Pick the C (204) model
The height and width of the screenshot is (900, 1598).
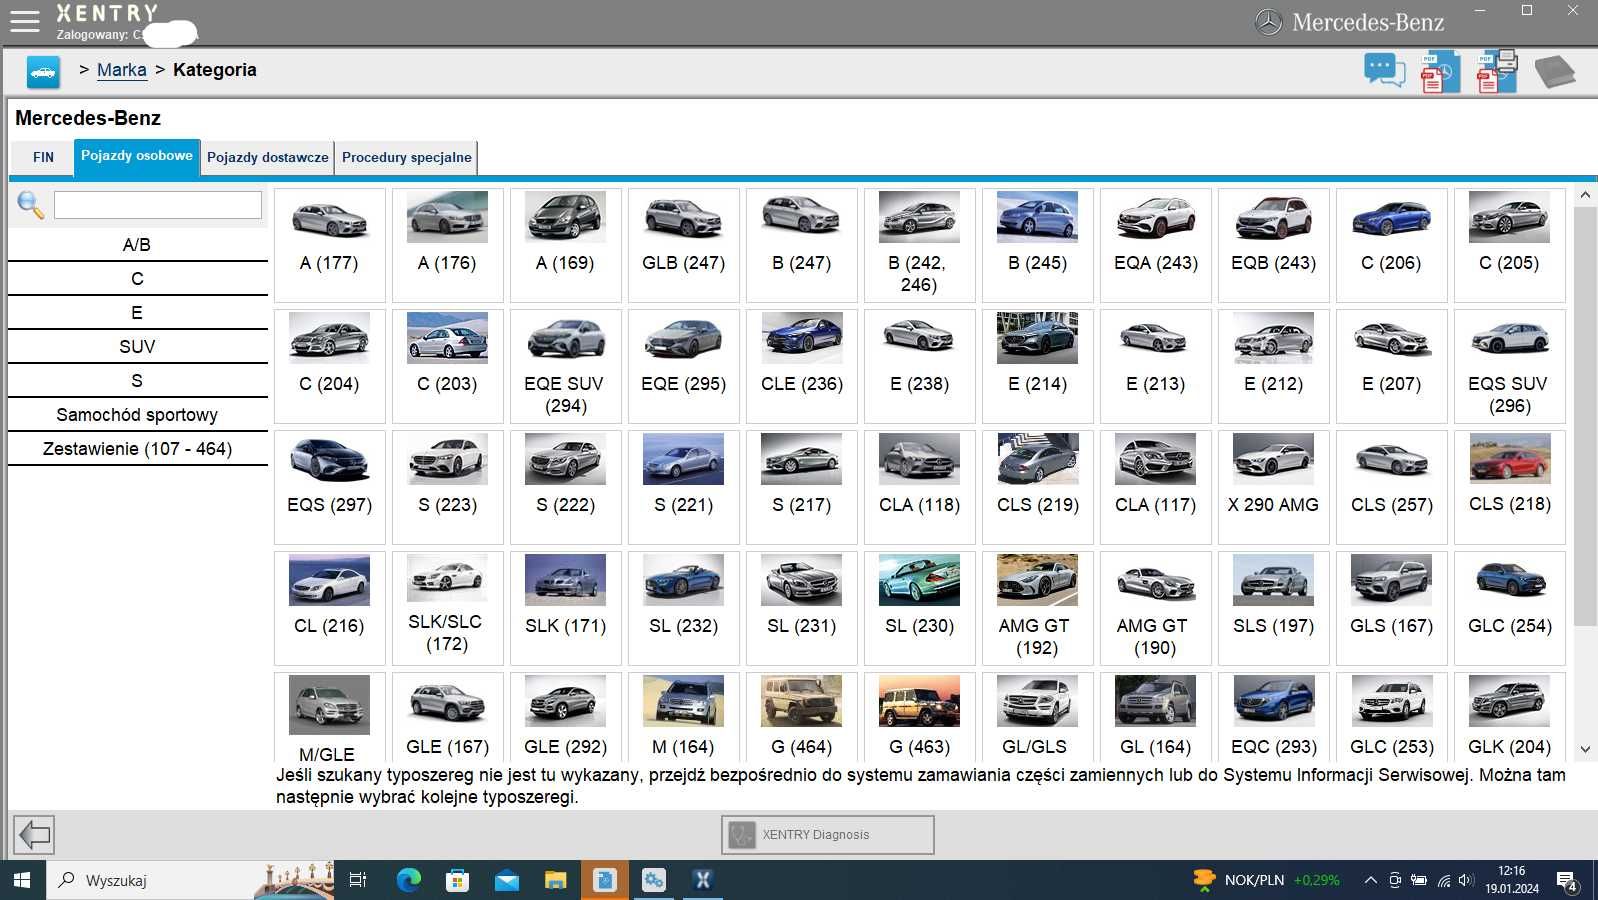(329, 366)
